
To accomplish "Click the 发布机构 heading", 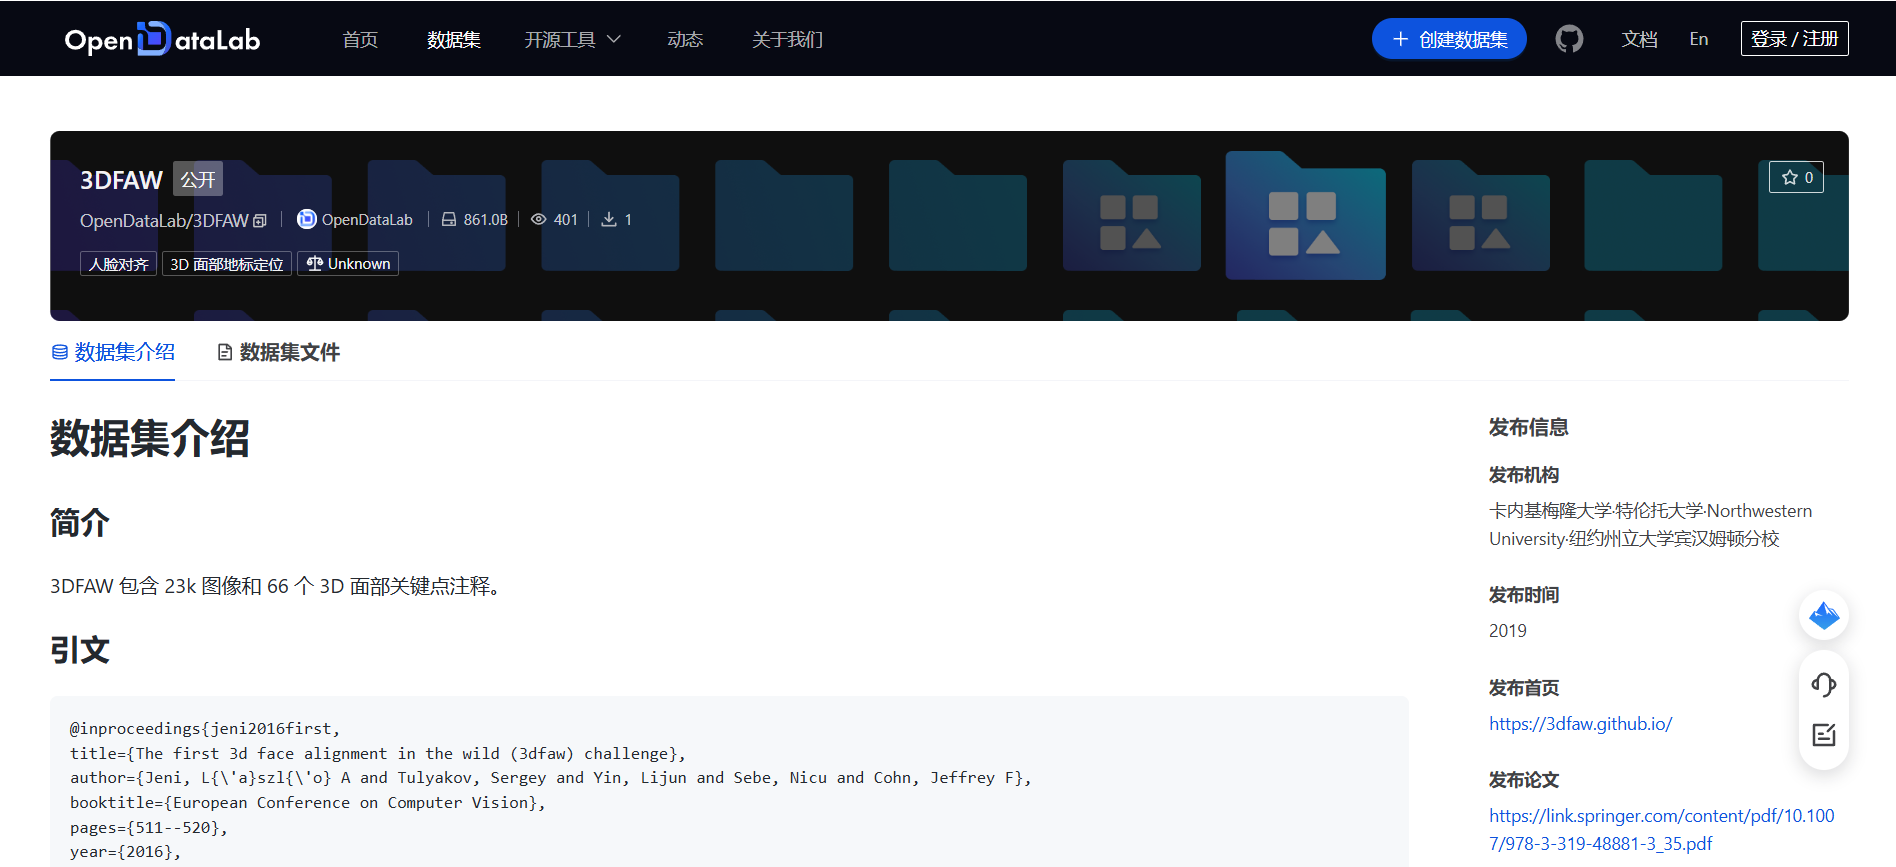I will [x=1524, y=475].
